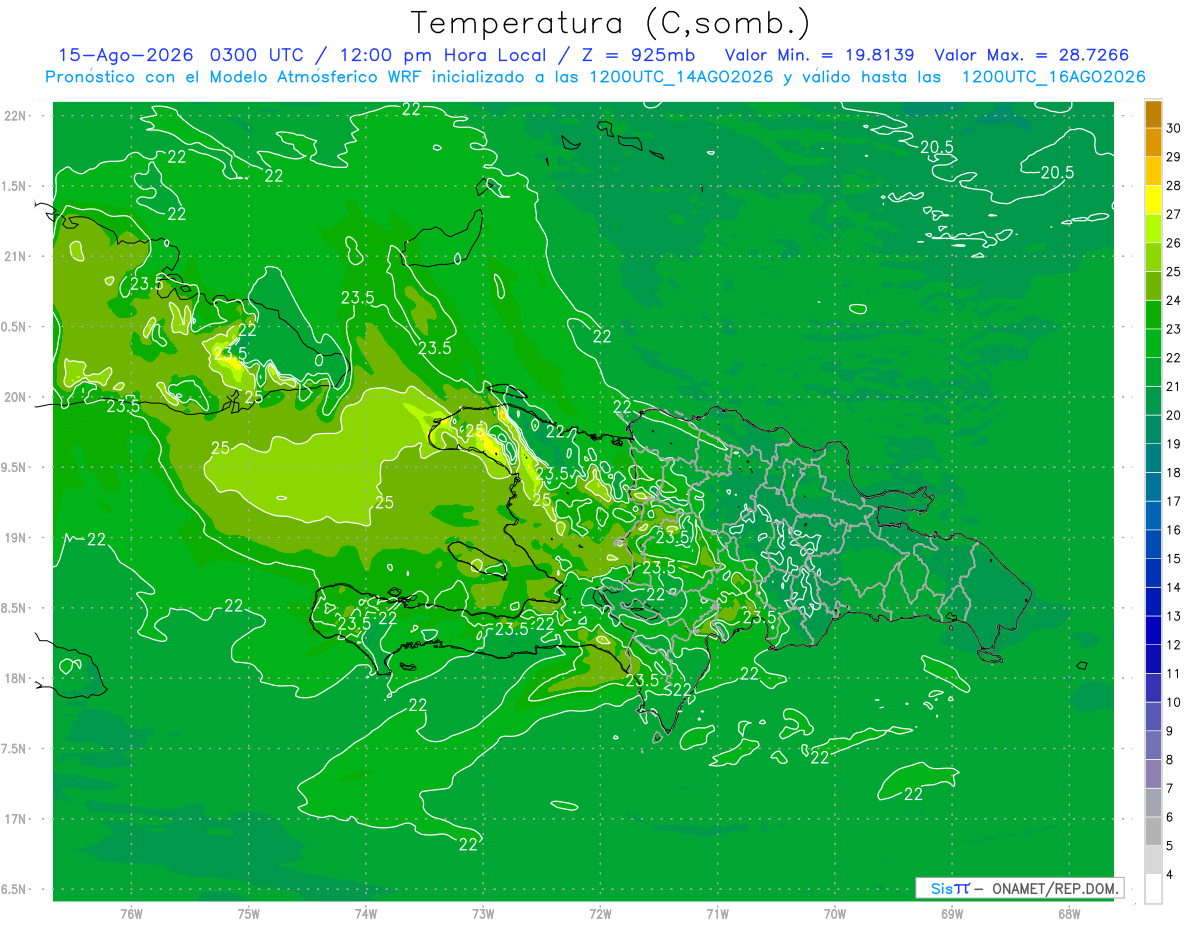Click the forecast end time '1200UTC_16AGO2026'
Screen dimensions: 1200x927
coord(1053,77)
